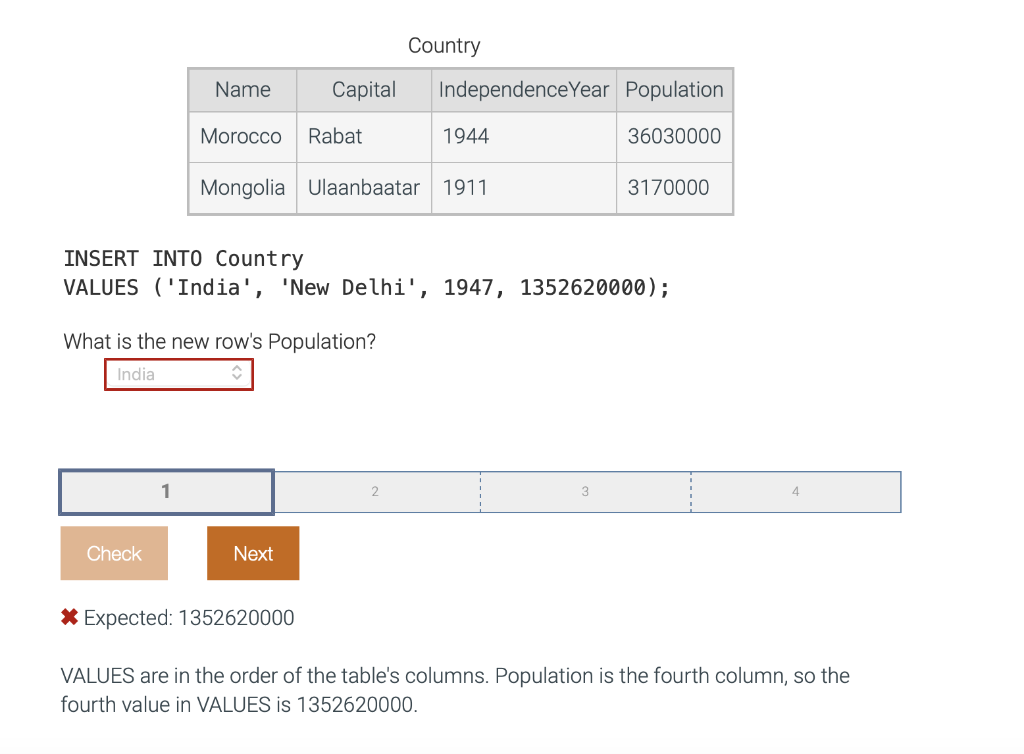Image resolution: width=1024 pixels, height=754 pixels.
Task: Click the Name column header
Action: point(242,90)
